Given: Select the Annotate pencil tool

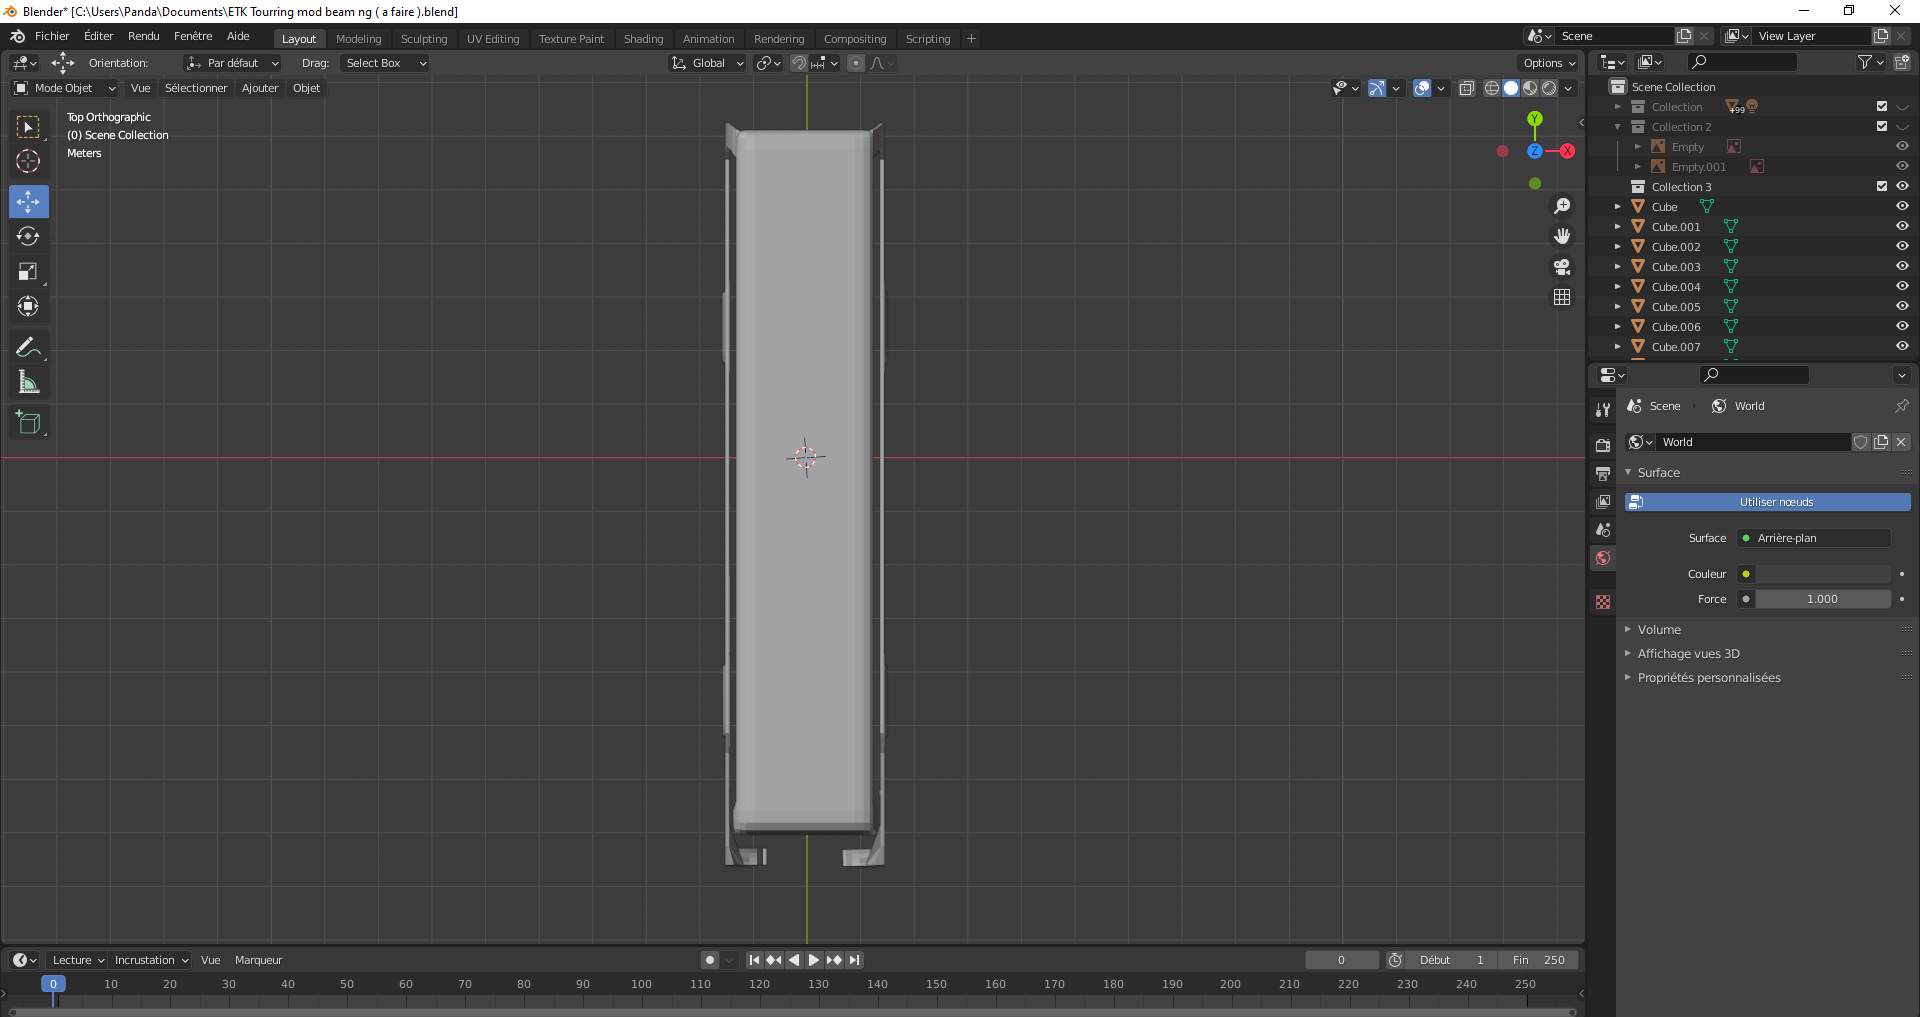Looking at the screenshot, I should tap(28, 348).
